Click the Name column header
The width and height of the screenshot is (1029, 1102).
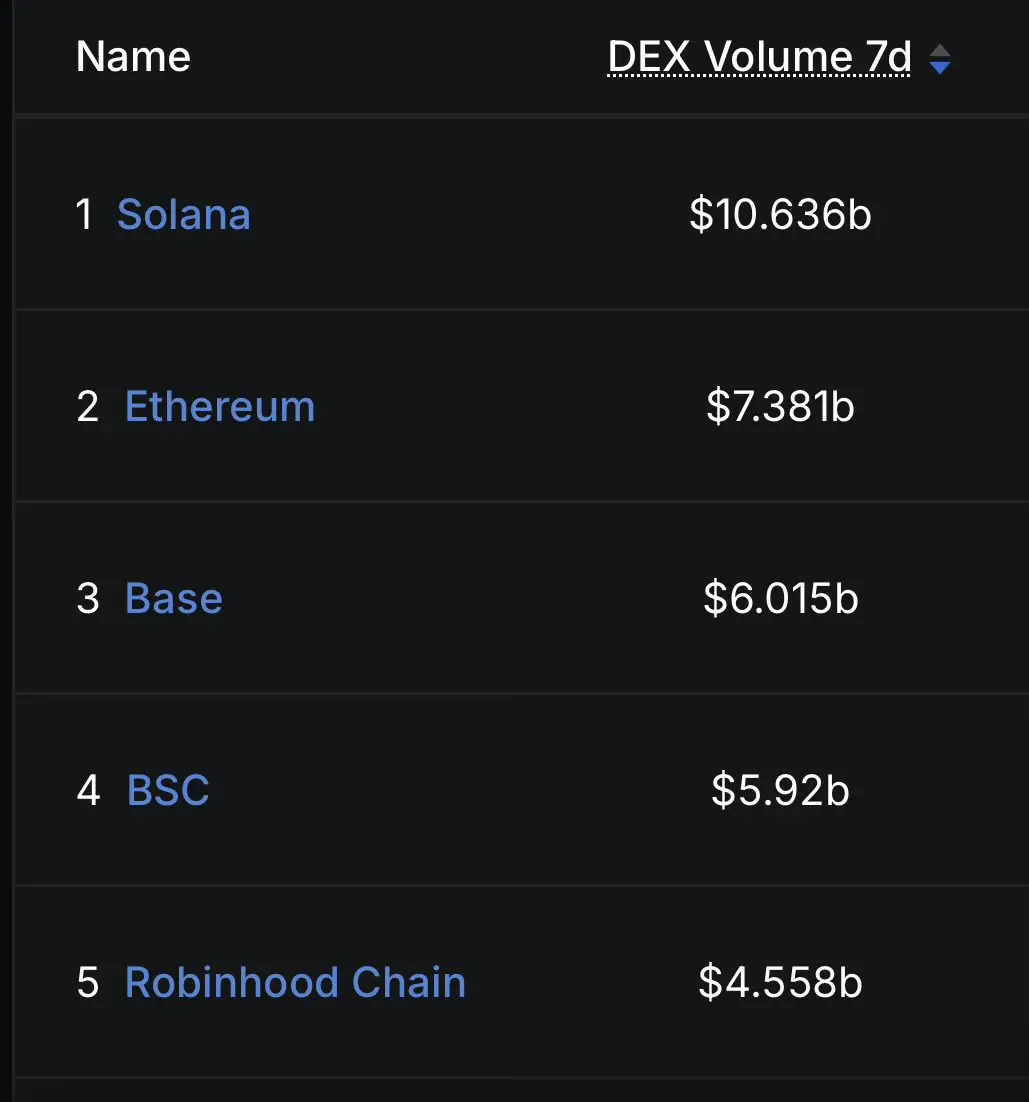click(134, 57)
